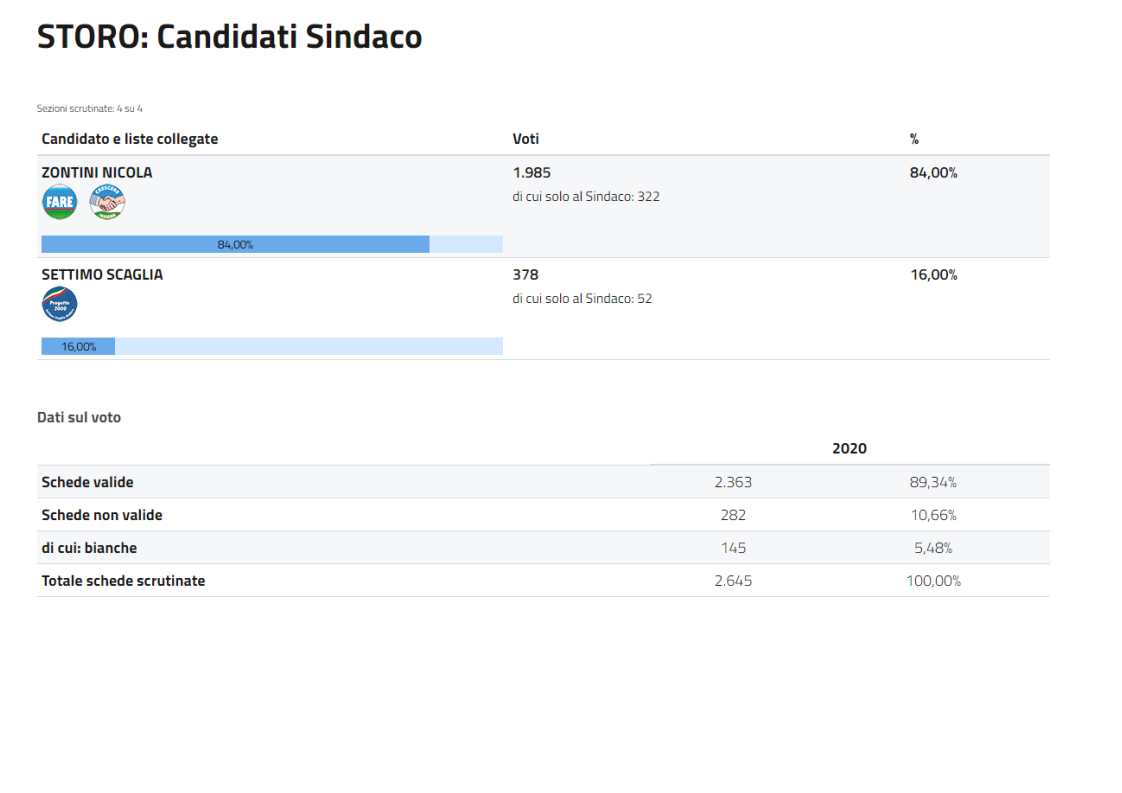Click the 'Totale schede scrutinate' row label
The height and width of the screenshot is (793, 1122).
pyautogui.click(x=123, y=581)
